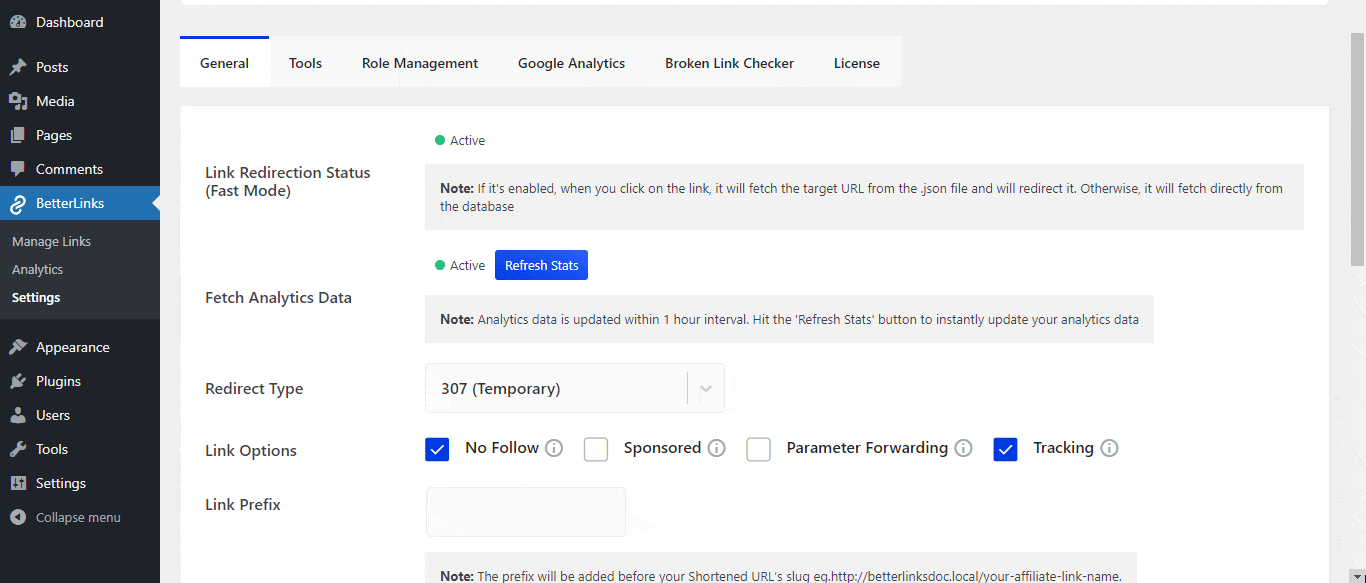Click into the Link Prefix text field

tap(525, 512)
